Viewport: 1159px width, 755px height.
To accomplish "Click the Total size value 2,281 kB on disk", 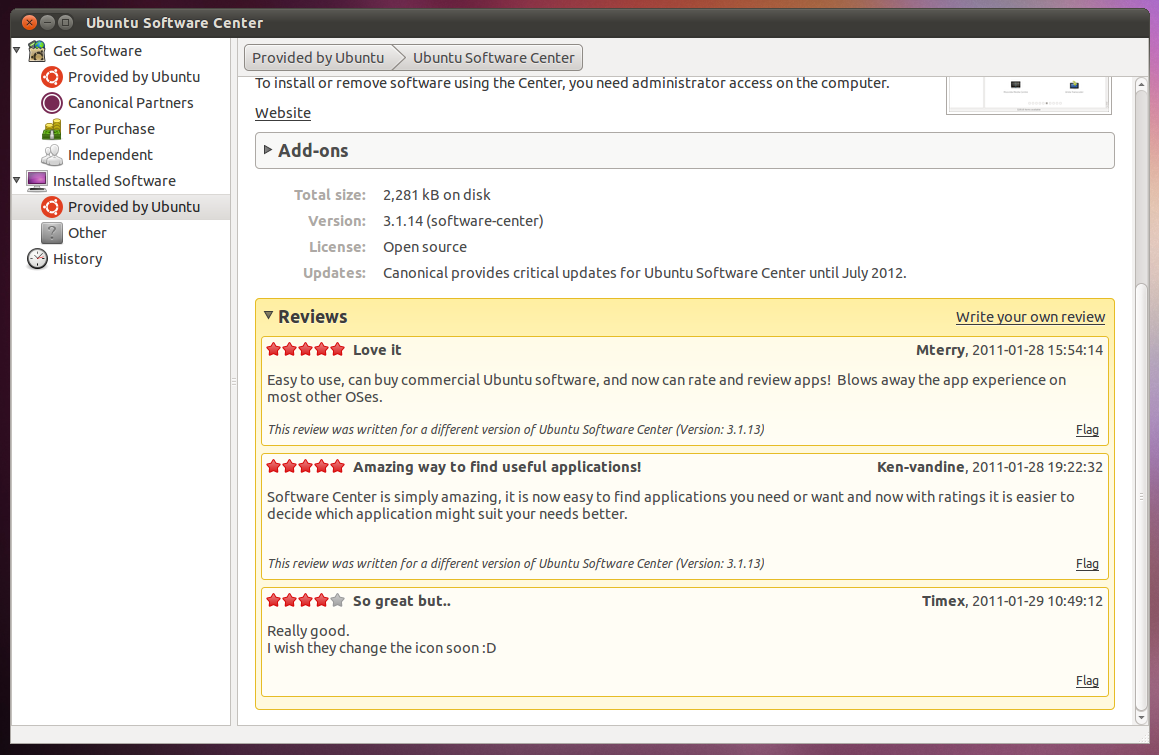I will pyautogui.click(x=437, y=195).
